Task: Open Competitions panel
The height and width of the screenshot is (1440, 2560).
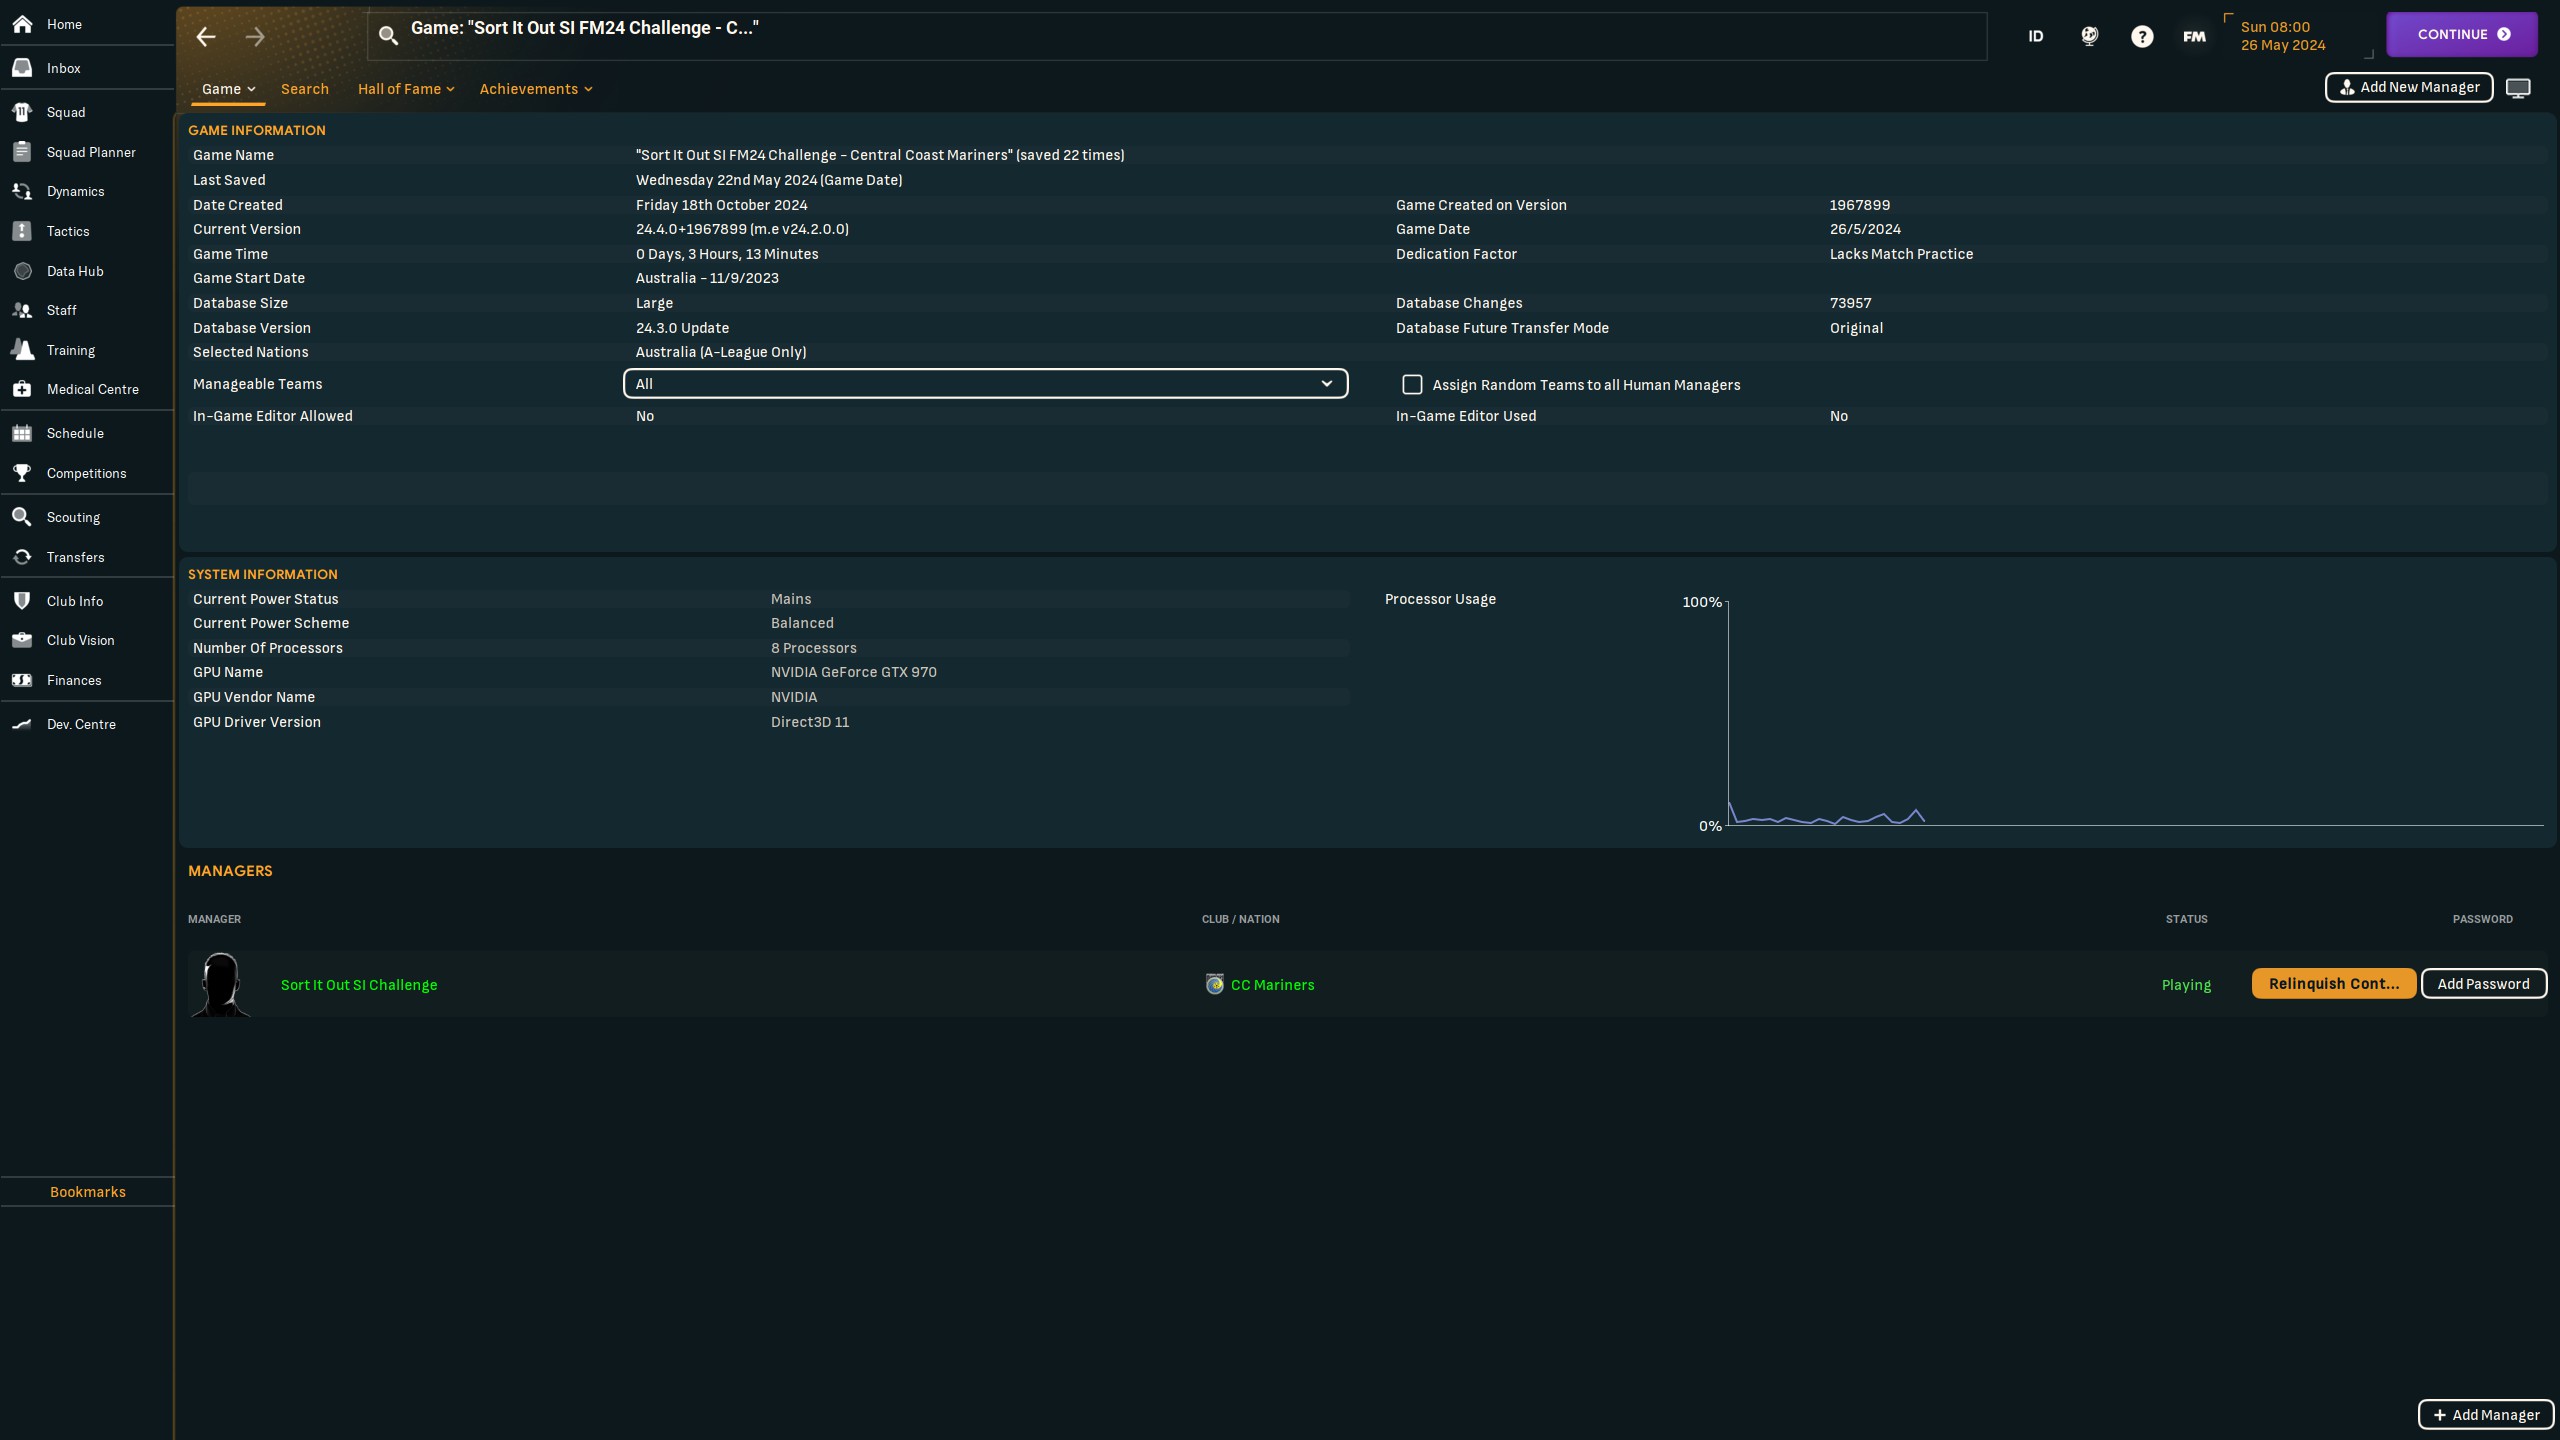Action: click(86, 473)
